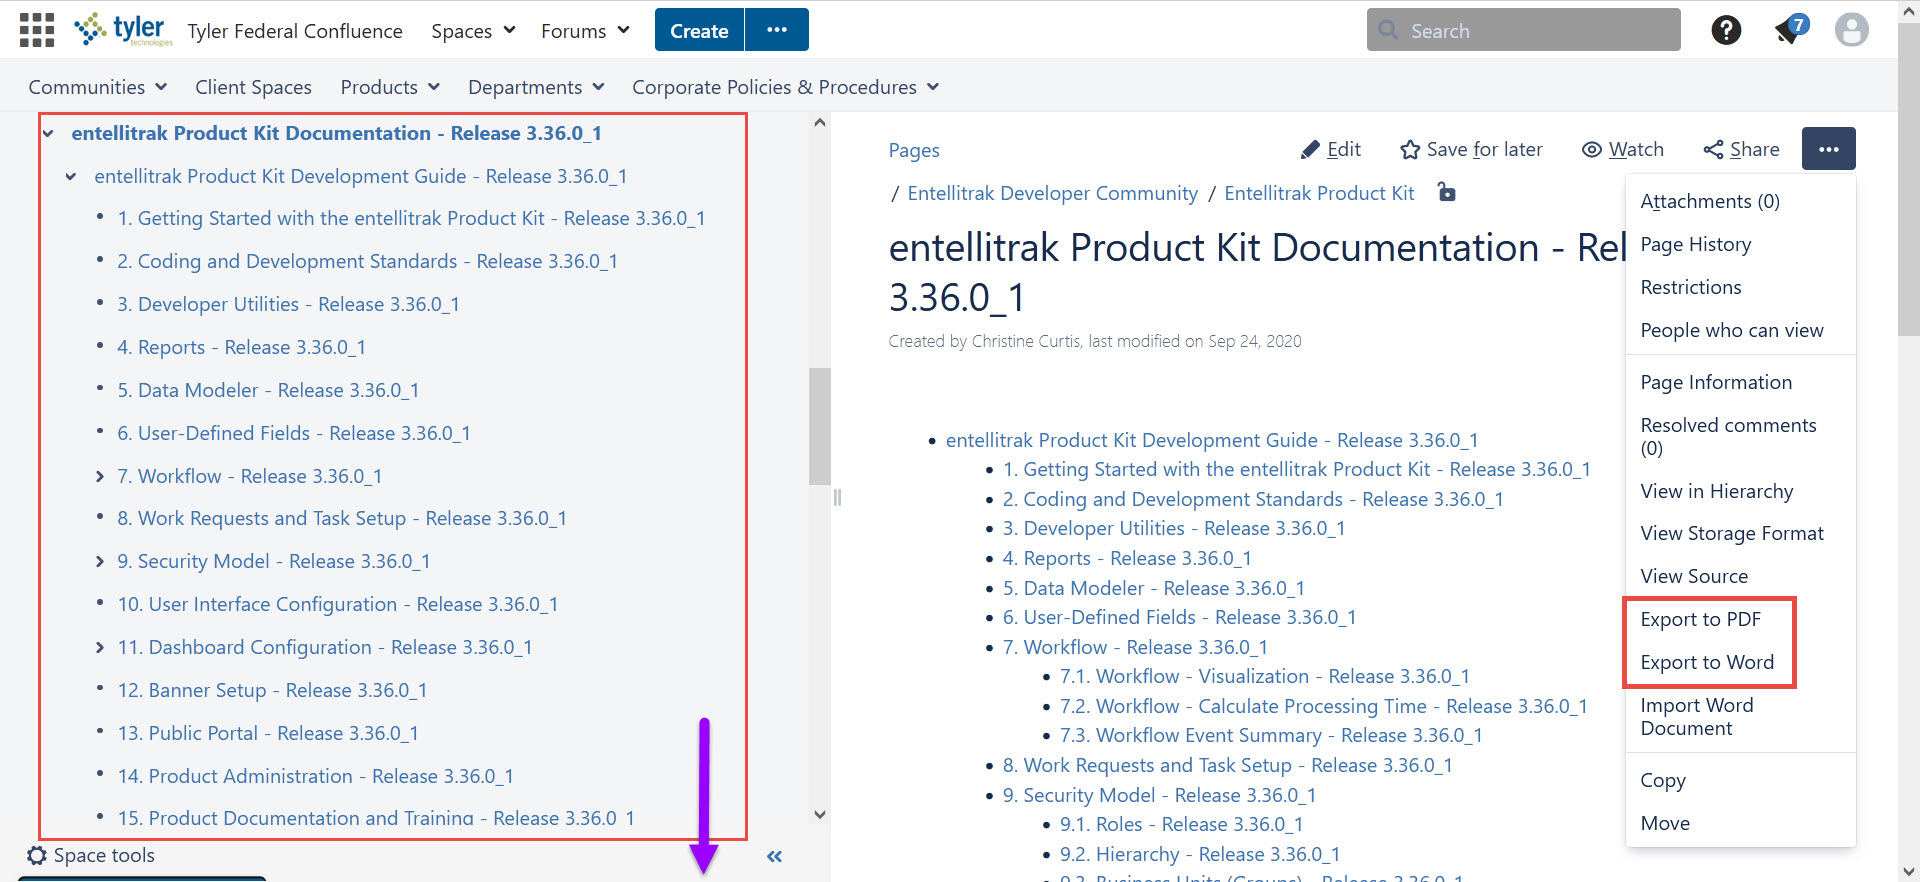Open 7.1. Workflow - Visualization content link

[x=1264, y=677]
